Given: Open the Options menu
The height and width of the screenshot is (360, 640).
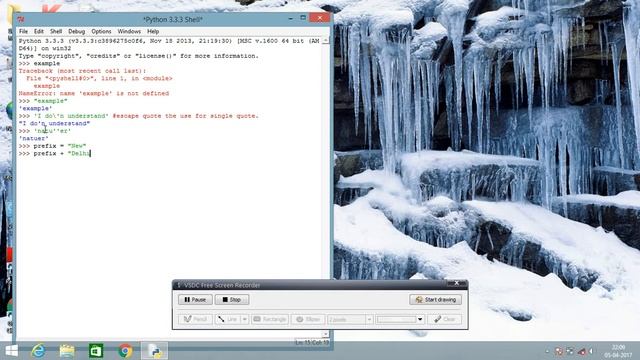Looking at the screenshot, I should [101, 31].
